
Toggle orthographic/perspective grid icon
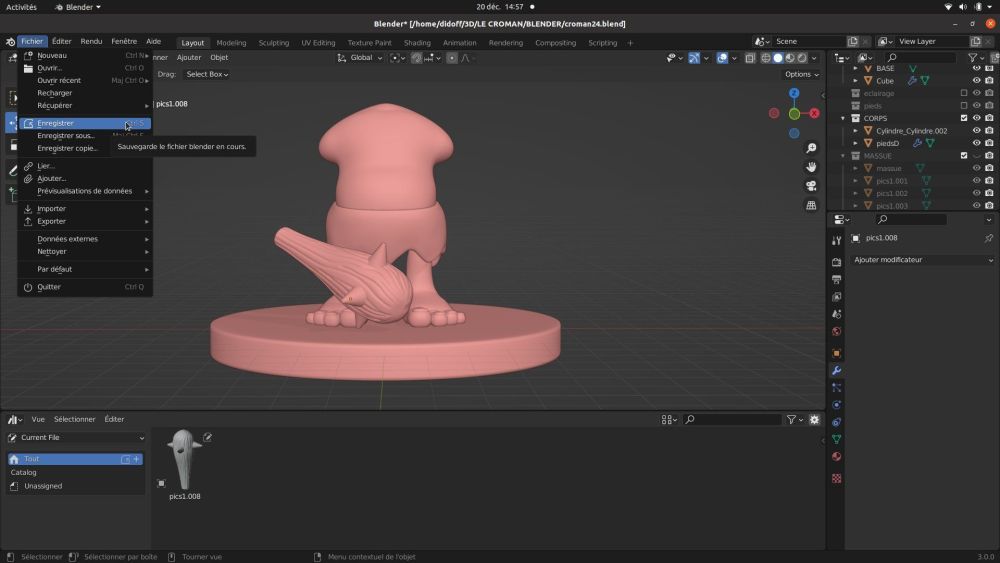click(x=811, y=205)
